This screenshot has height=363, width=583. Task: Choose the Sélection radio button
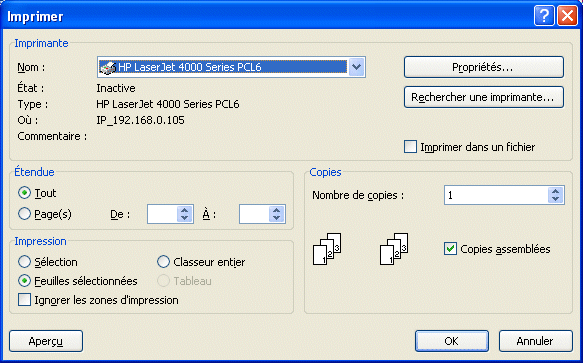pyautogui.click(x=24, y=262)
